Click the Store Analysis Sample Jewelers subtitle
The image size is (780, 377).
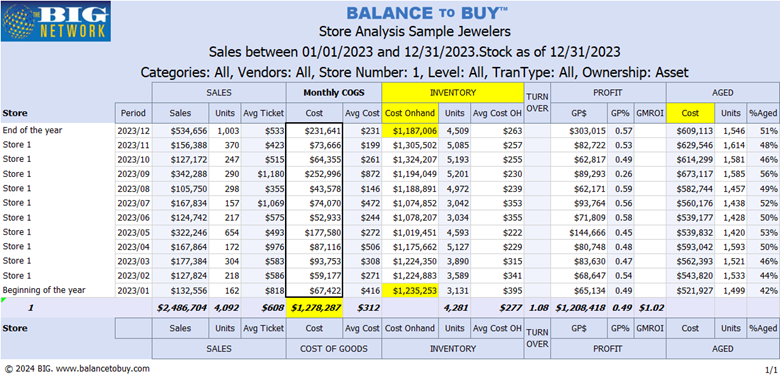point(414,31)
